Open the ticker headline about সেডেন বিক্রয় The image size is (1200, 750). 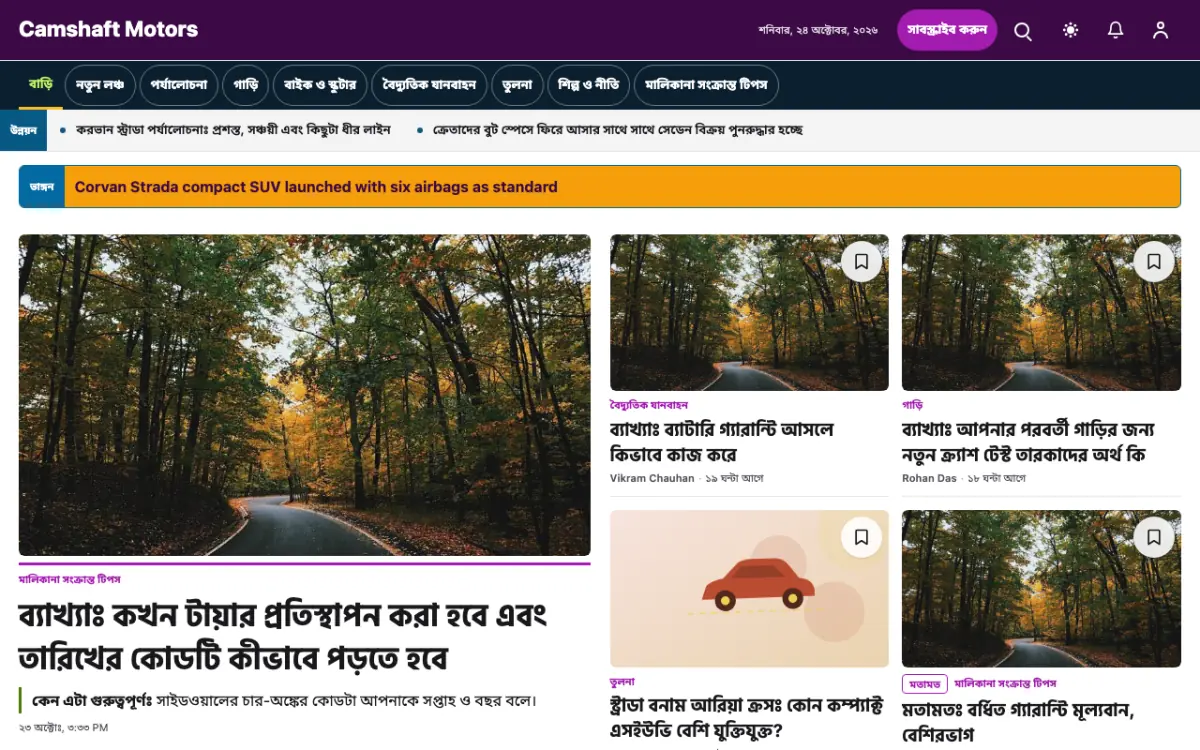(617, 130)
